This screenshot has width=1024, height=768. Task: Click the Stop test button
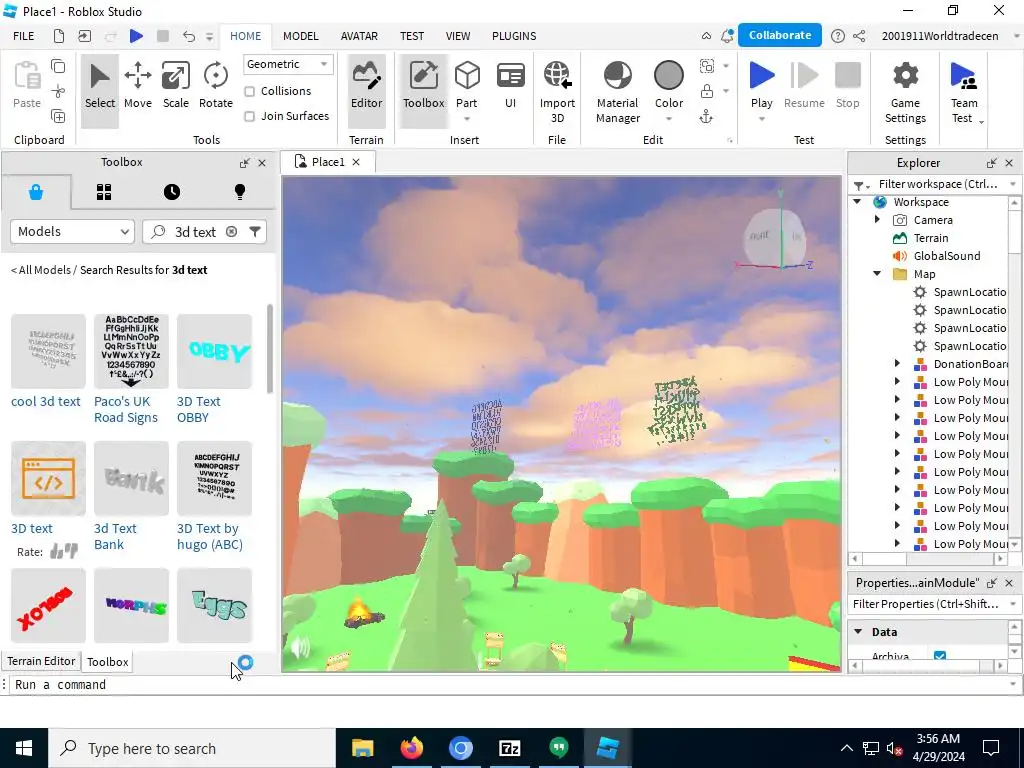pyautogui.click(x=848, y=86)
